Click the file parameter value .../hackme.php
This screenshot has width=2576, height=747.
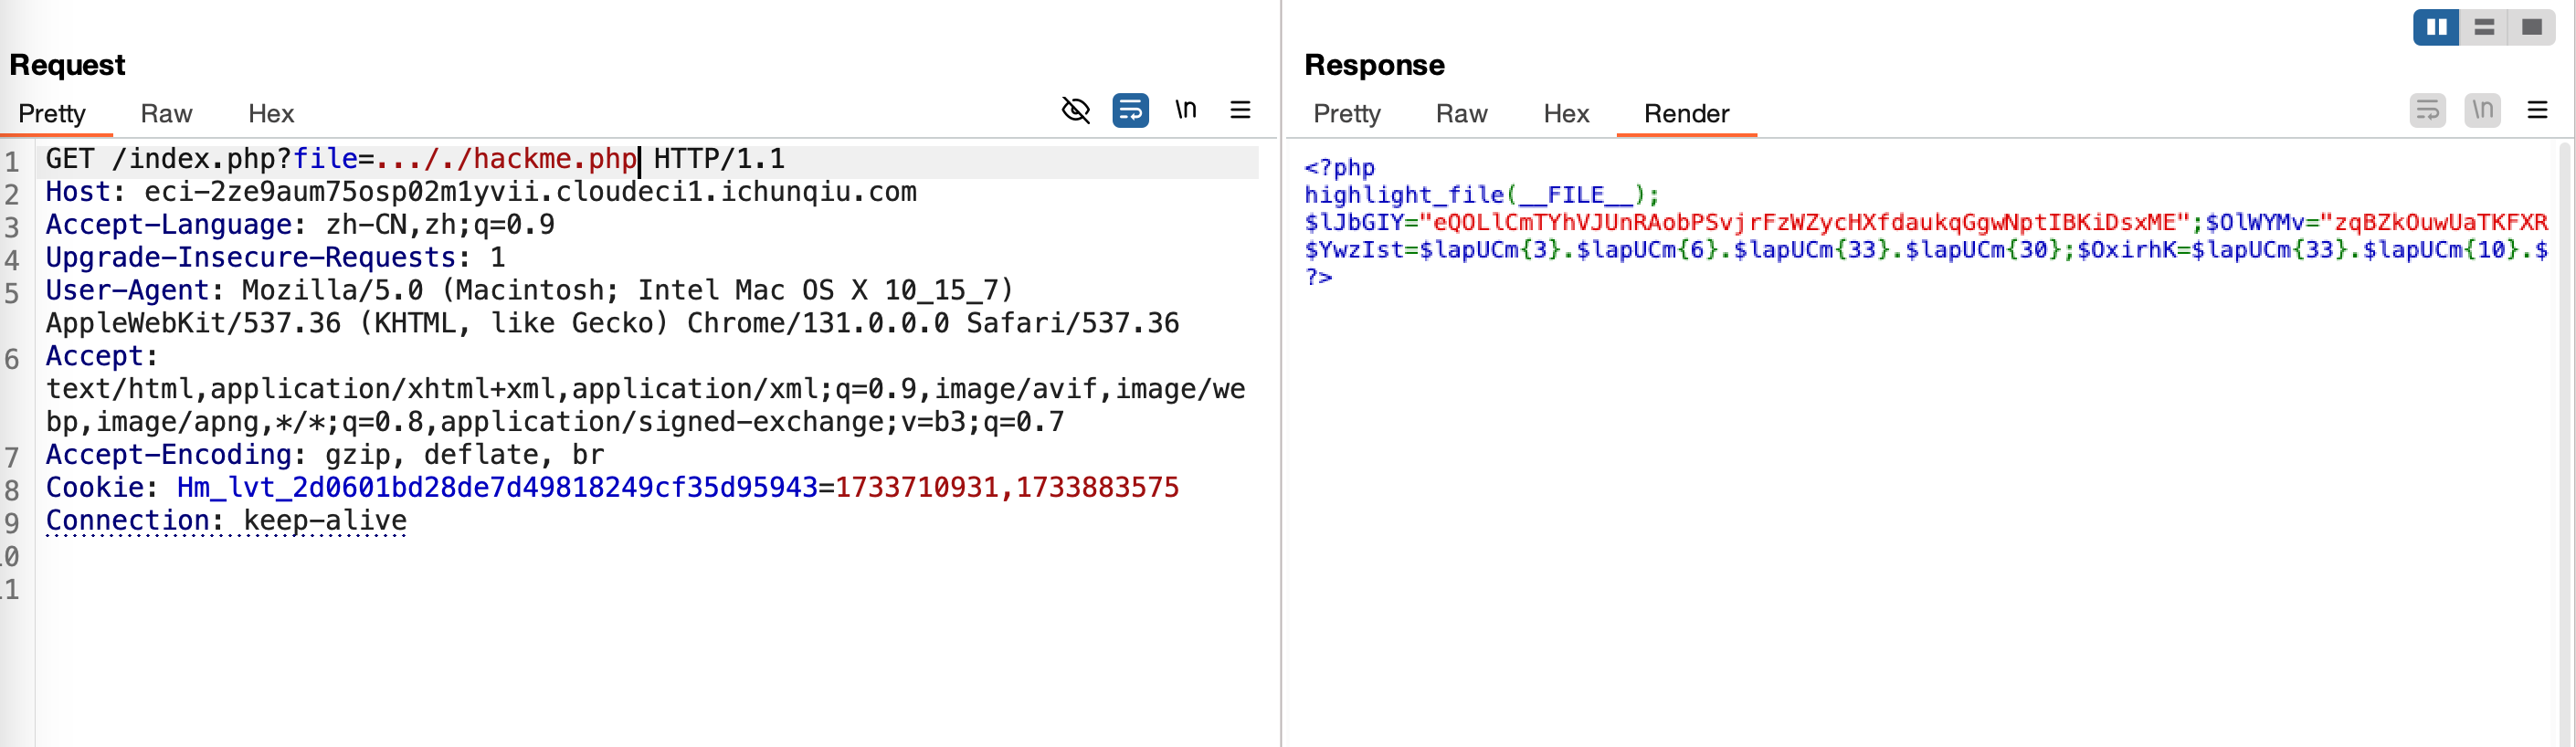click(506, 159)
